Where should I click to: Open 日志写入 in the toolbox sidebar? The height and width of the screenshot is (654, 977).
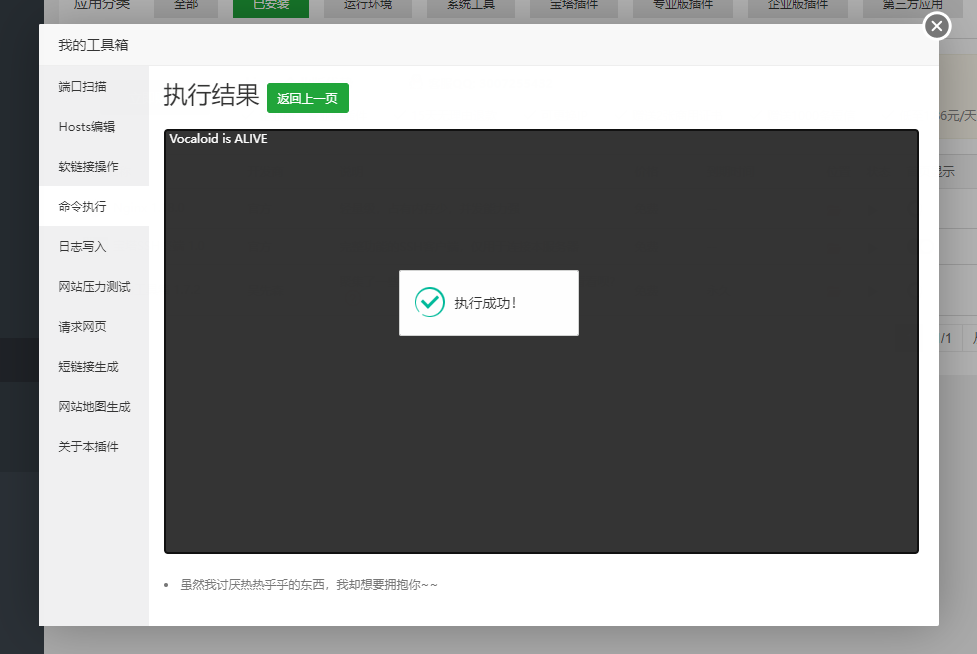coord(94,247)
